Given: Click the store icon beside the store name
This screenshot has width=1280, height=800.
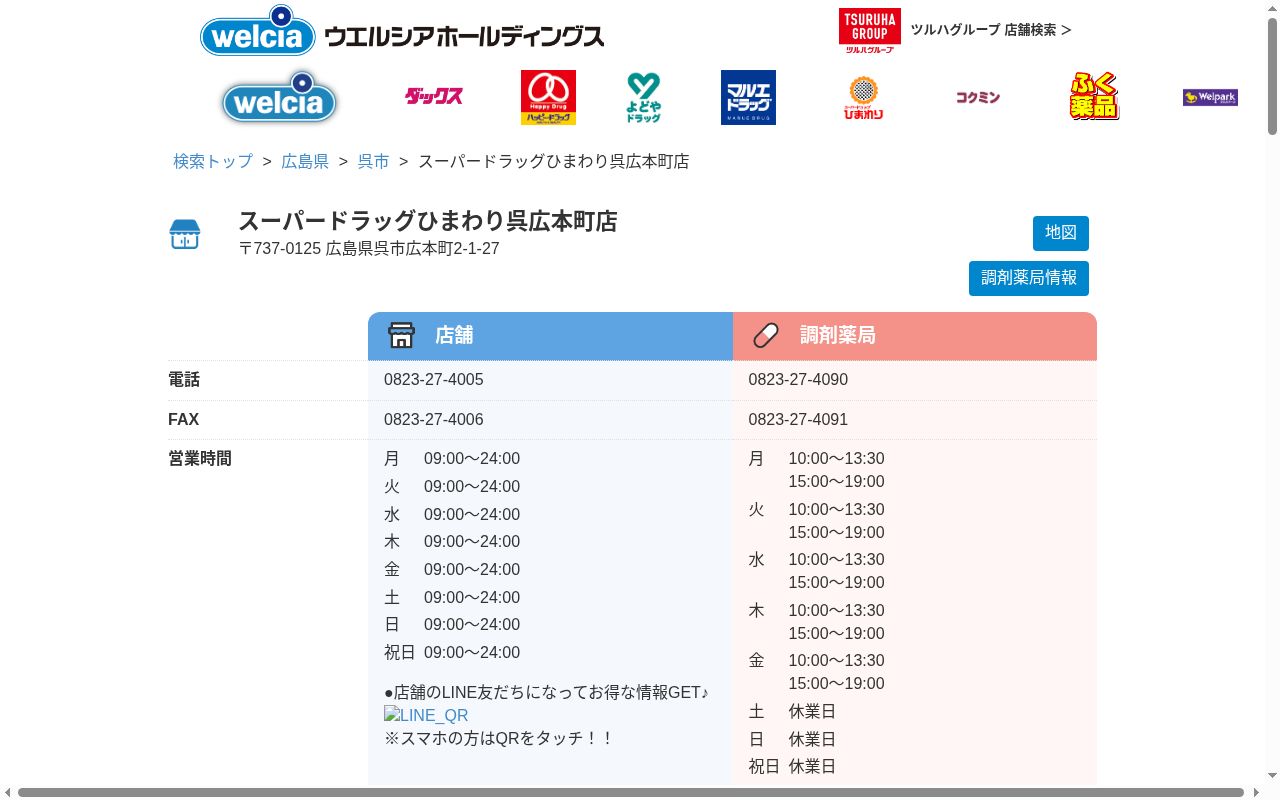Looking at the screenshot, I should click(x=185, y=234).
